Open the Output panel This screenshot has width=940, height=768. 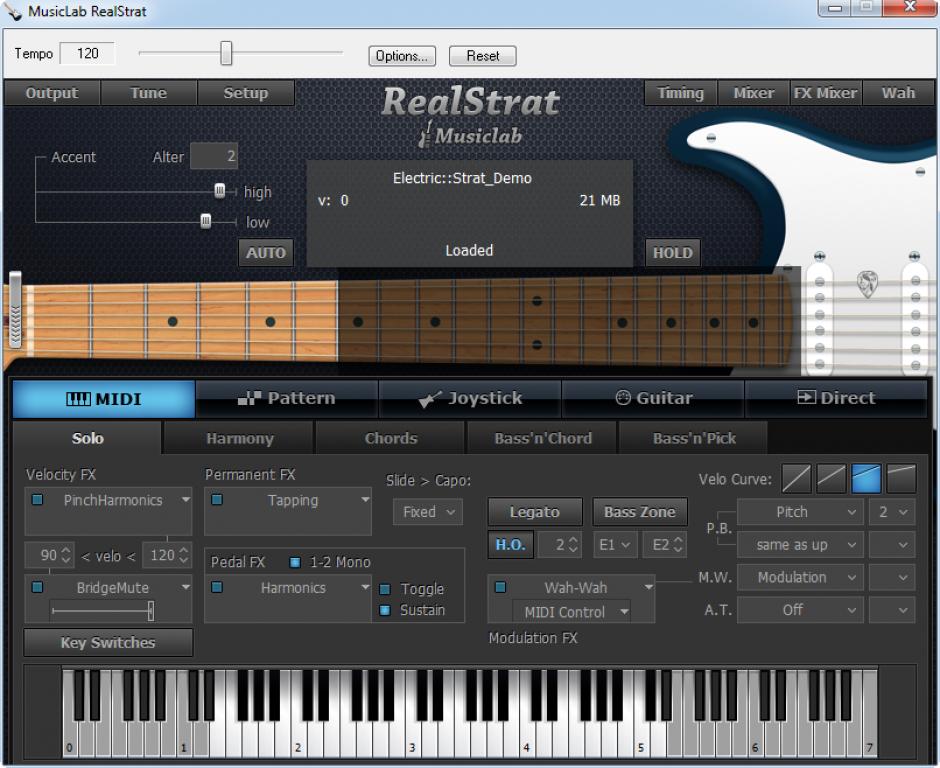pos(52,93)
